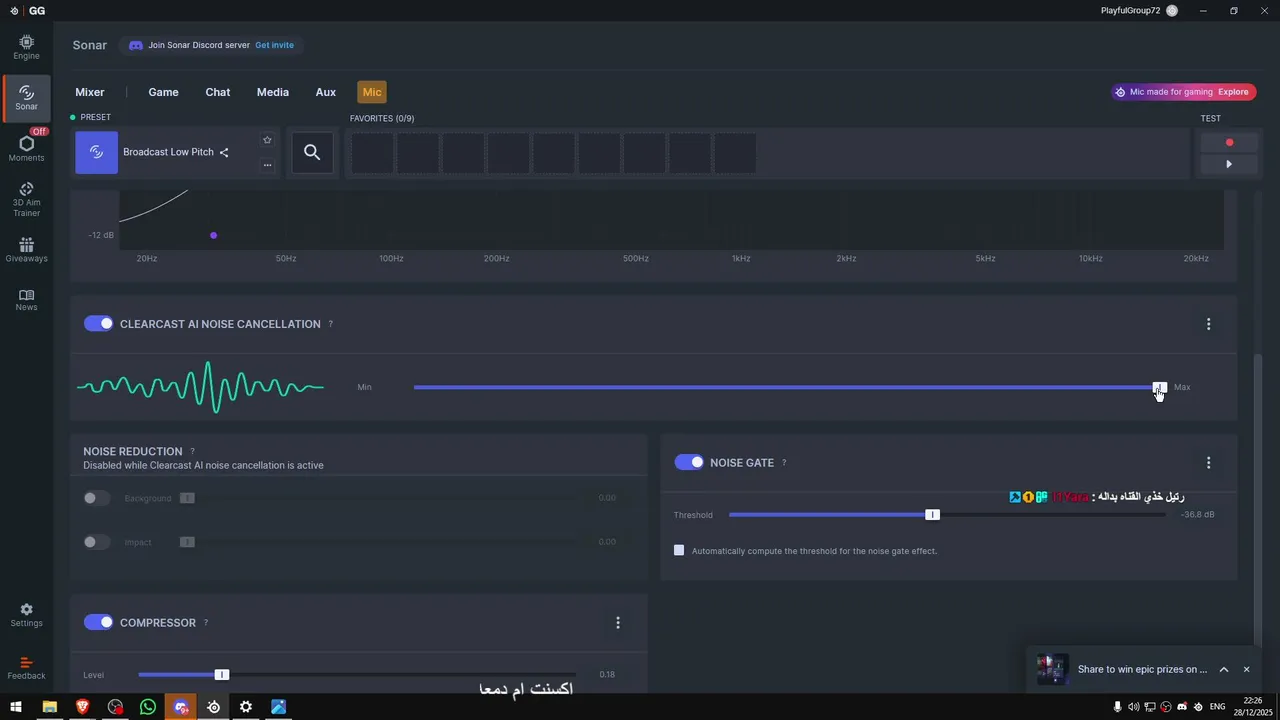Screen dimensions: 1280x720
Task: Click the ENG language indicator
Action: point(1217,707)
